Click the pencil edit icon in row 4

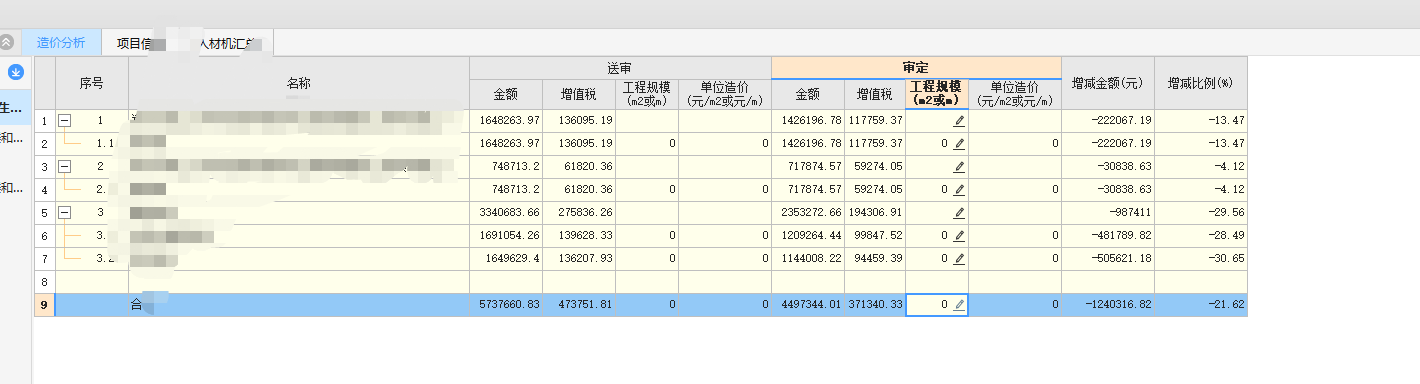959,189
